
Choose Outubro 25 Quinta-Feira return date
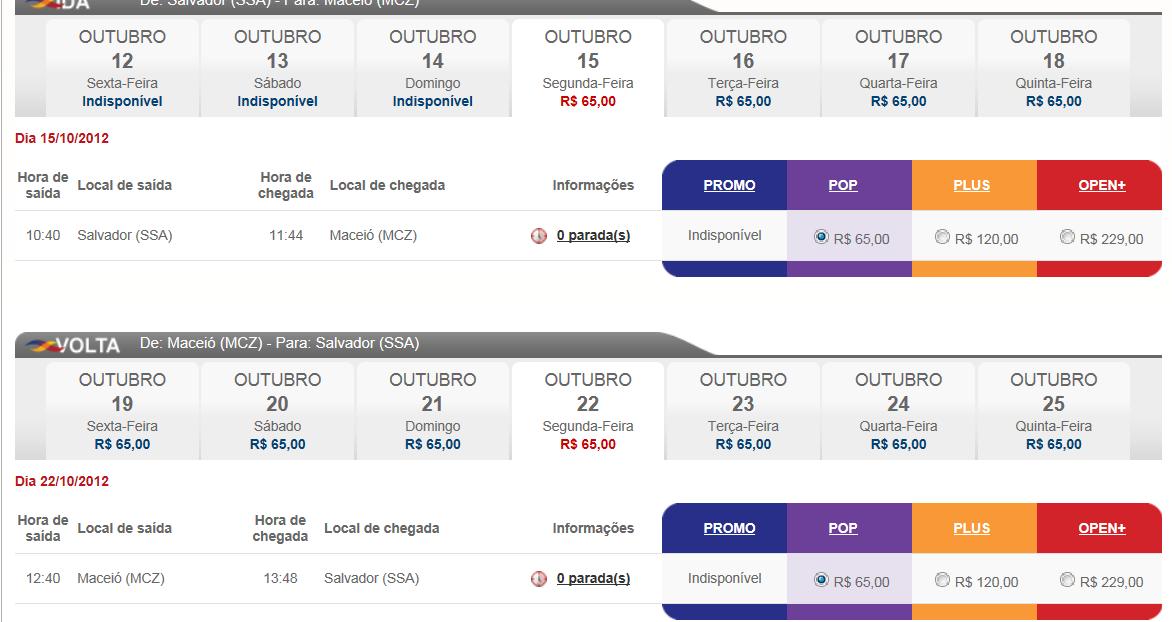[x=1053, y=411]
